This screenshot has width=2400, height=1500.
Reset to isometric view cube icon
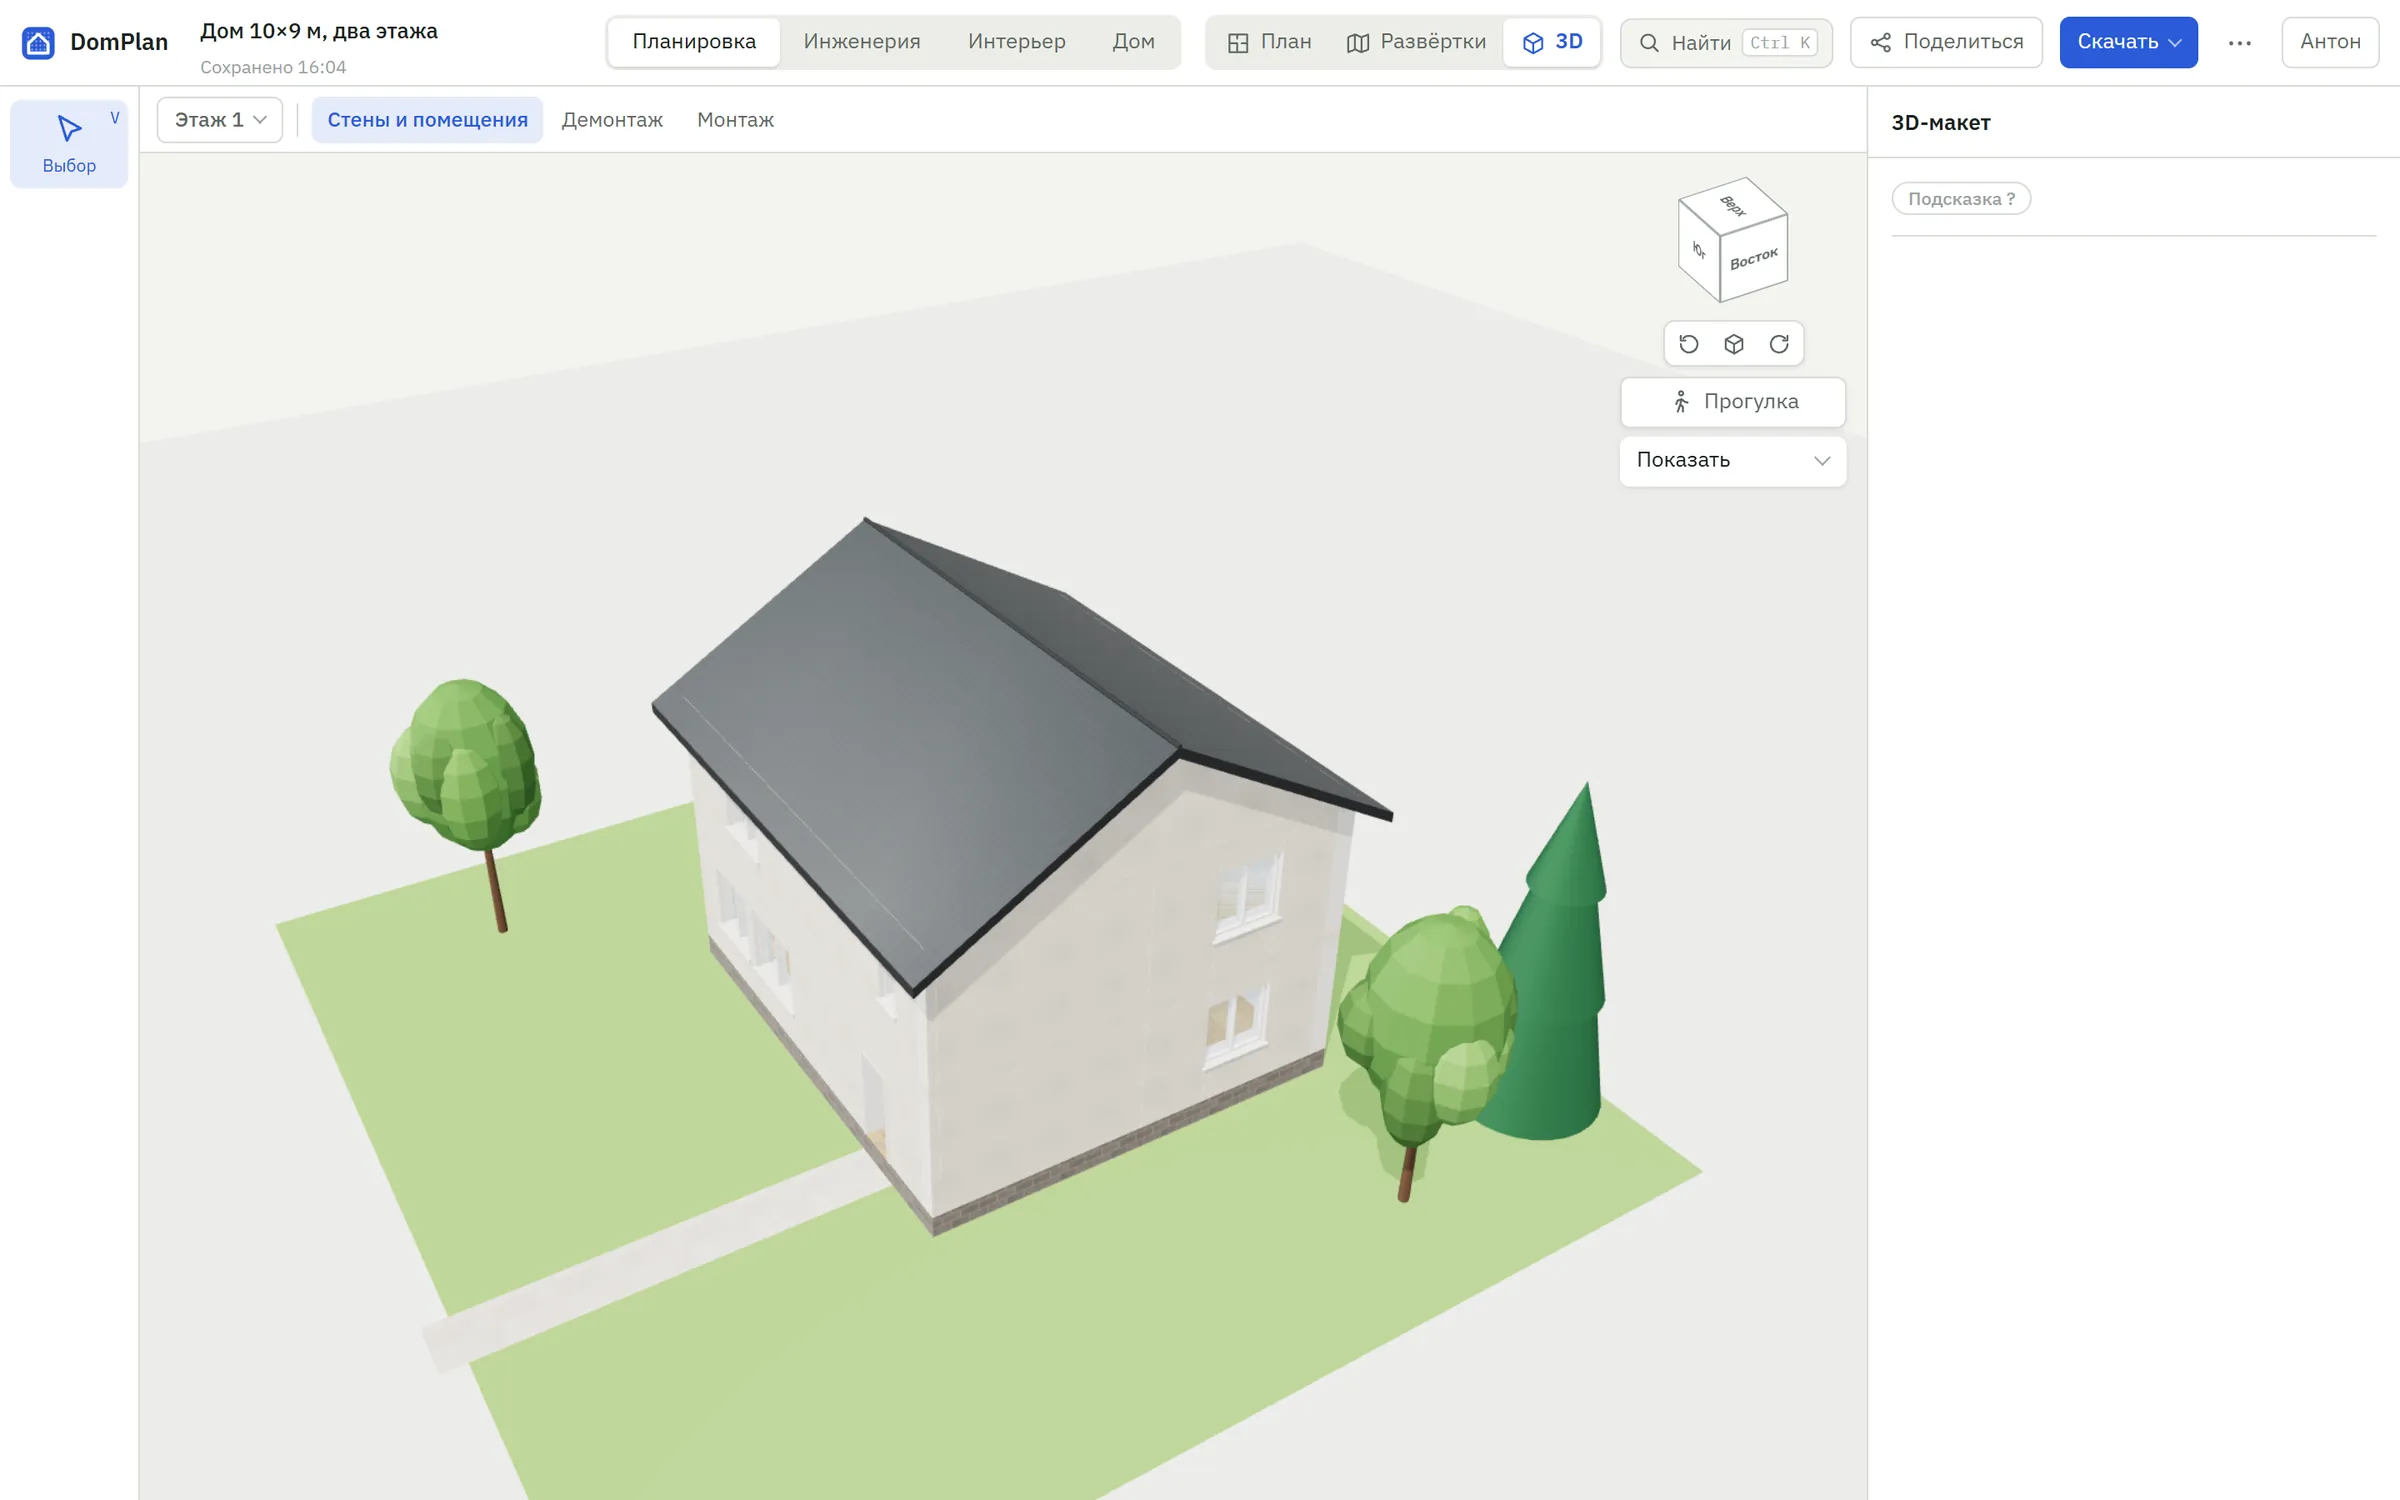click(x=1734, y=344)
